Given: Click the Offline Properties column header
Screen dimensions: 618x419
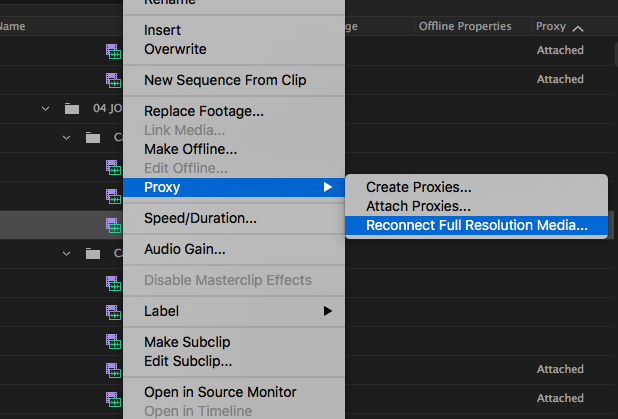Looking at the screenshot, I should point(465,26).
